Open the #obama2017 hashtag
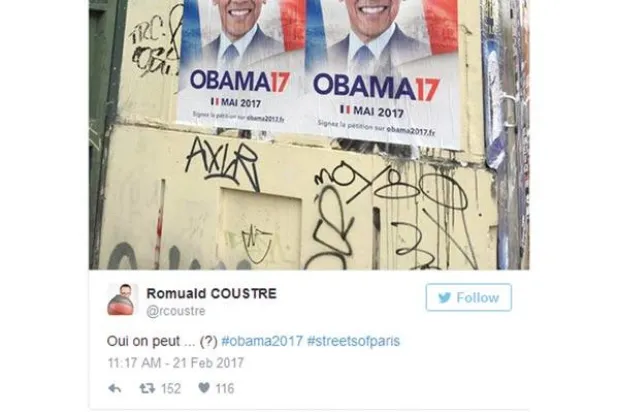 [x=262, y=341]
